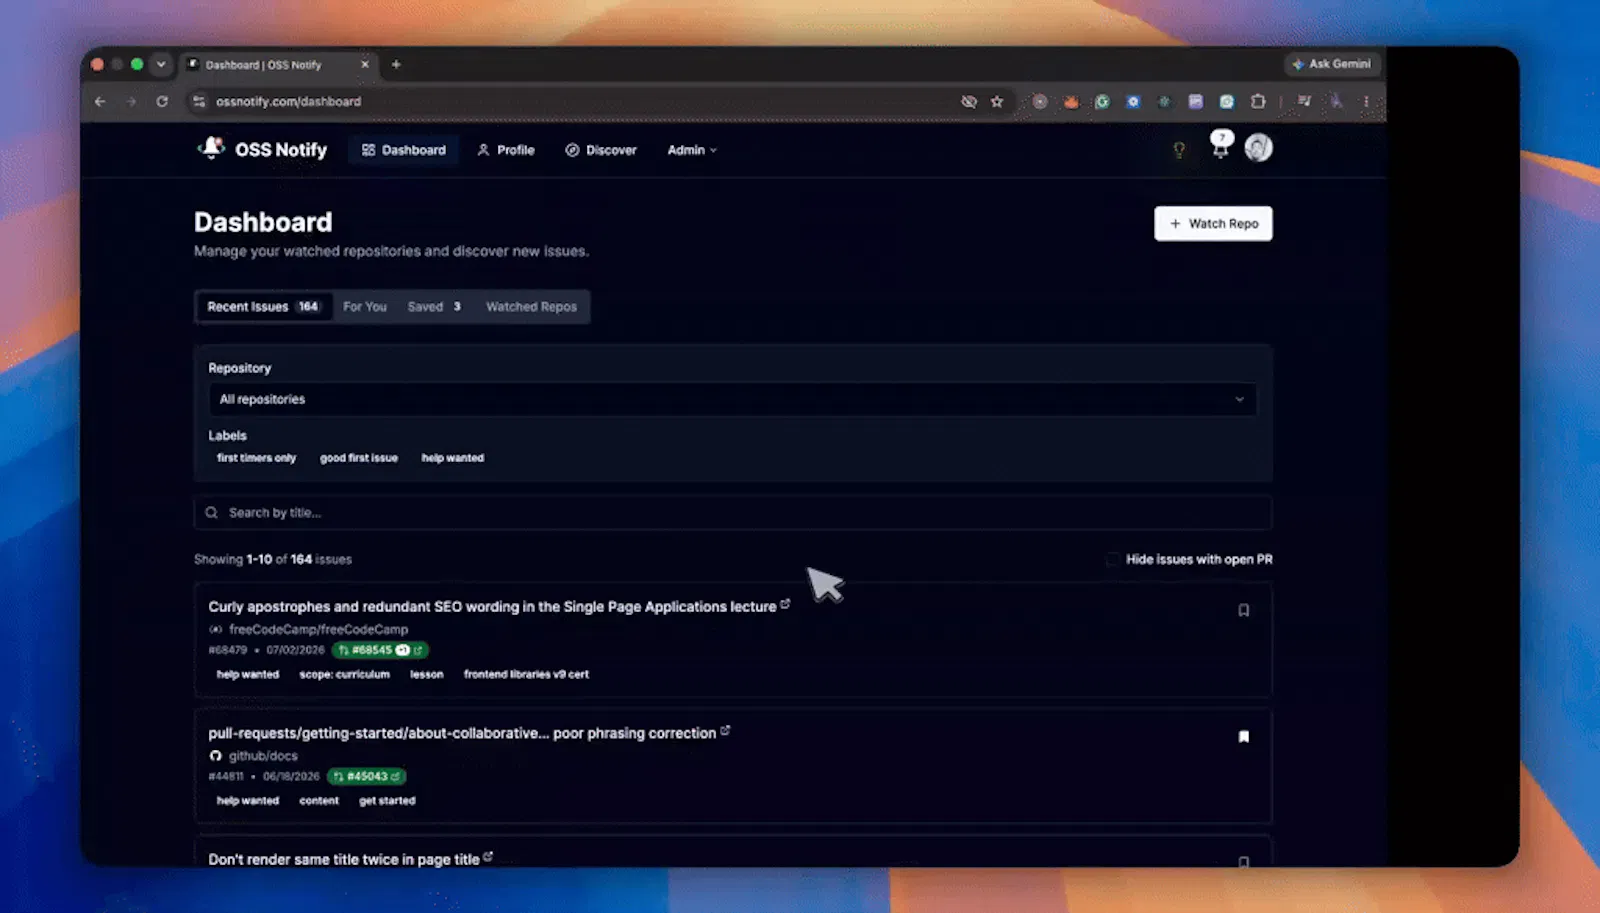Click the crossed-out eye icon in address bar
Image resolution: width=1600 pixels, height=913 pixels.
tap(969, 101)
